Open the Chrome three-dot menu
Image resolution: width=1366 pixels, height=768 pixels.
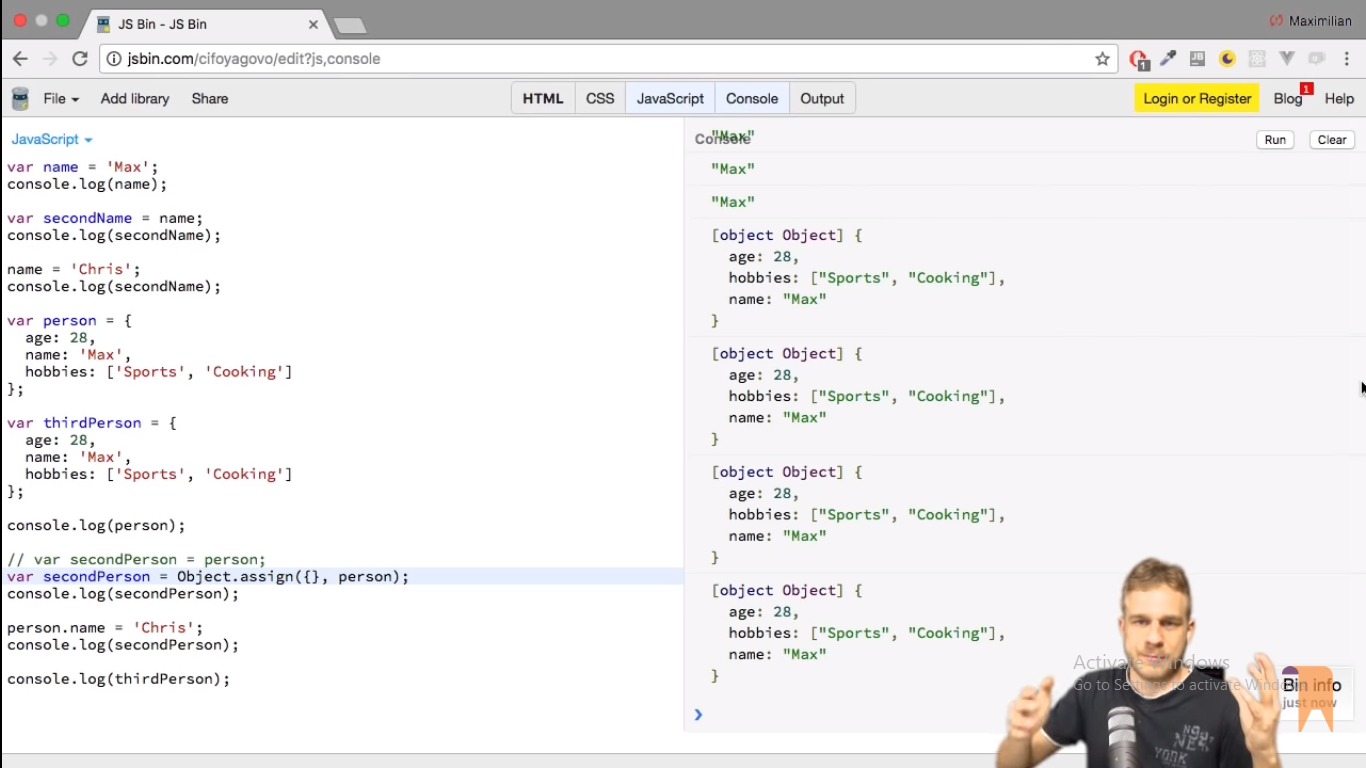pos(1347,59)
